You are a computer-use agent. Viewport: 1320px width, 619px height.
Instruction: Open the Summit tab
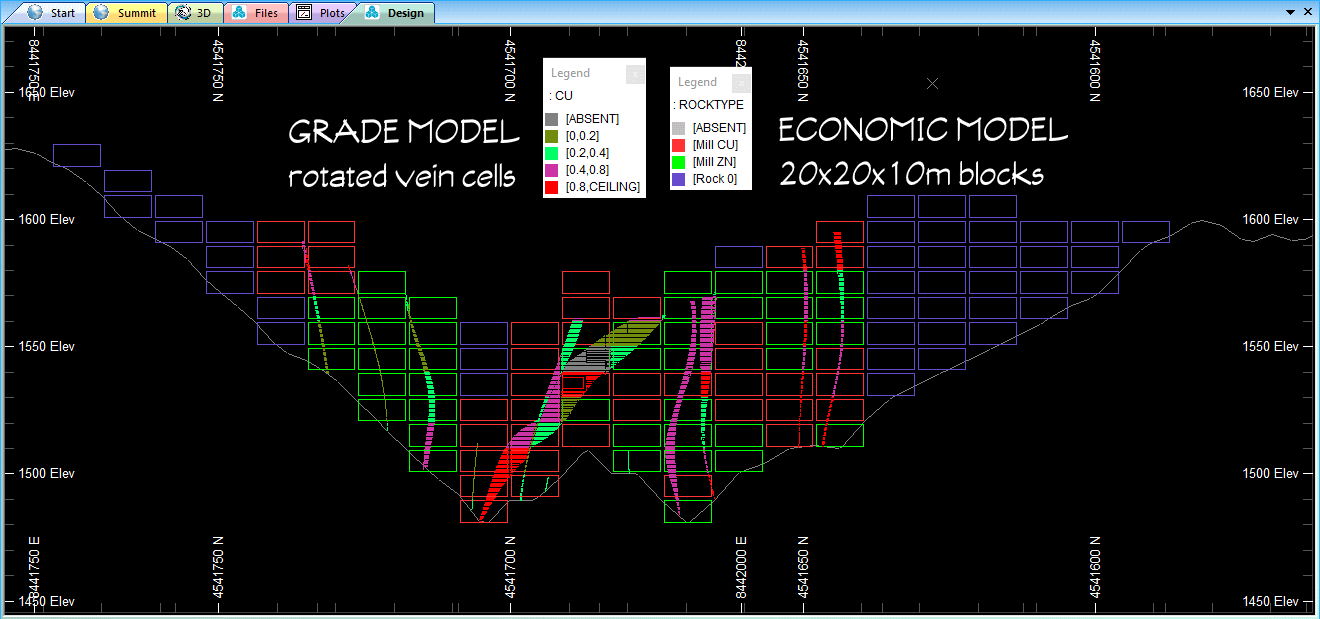point(125,13)
